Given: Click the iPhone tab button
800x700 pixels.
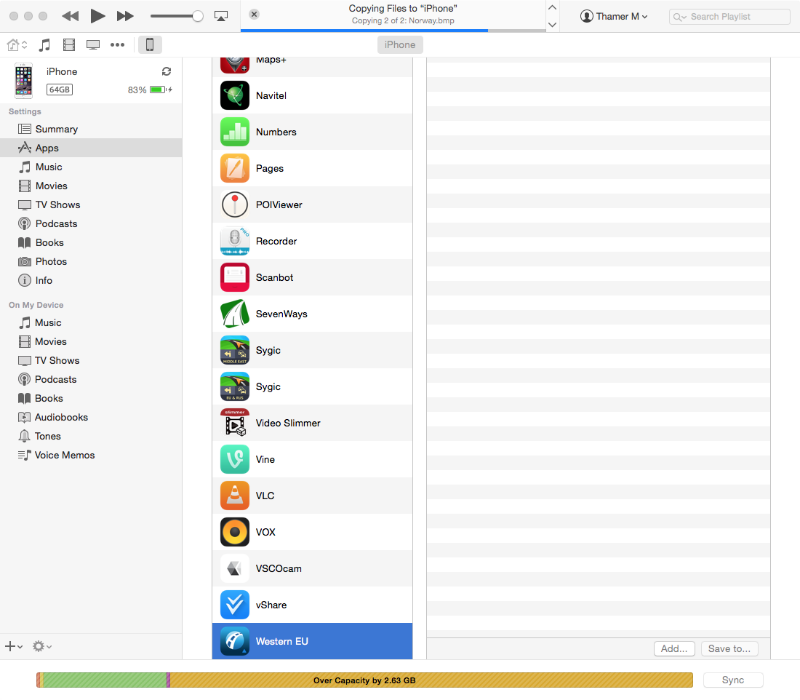Looking at the screenshot, I should click(x=400, y=45).
